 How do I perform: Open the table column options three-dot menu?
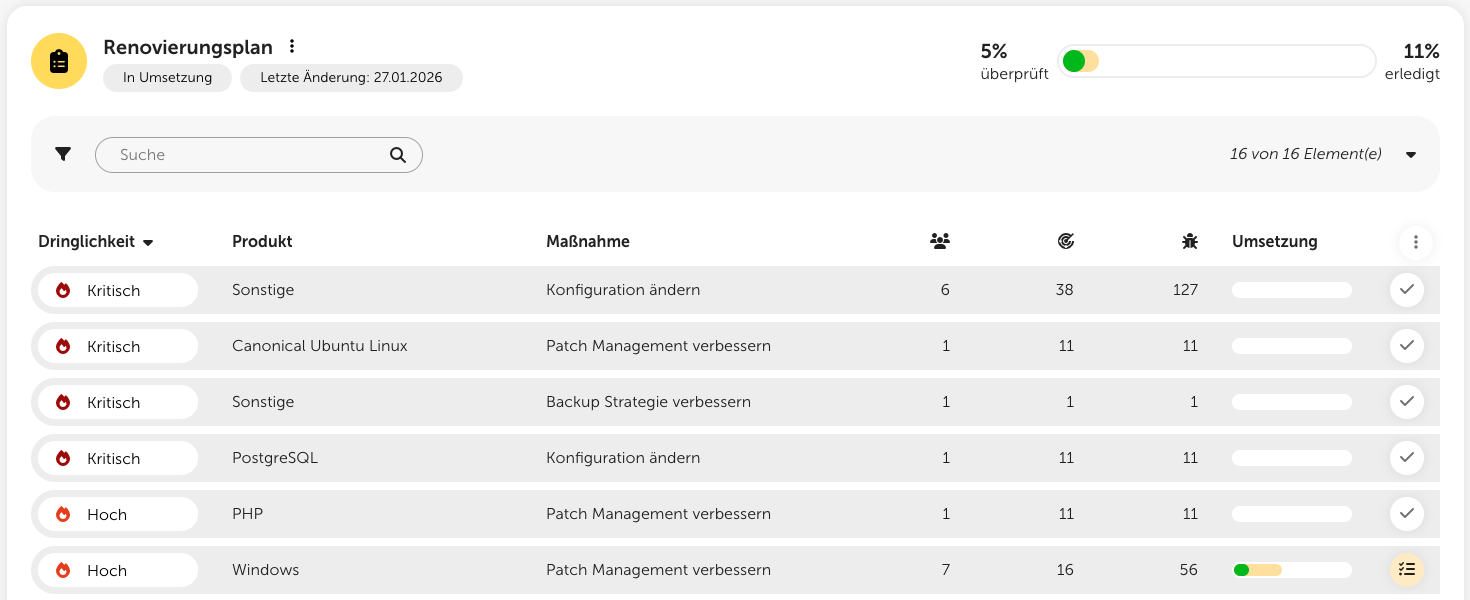[1415, 242]
